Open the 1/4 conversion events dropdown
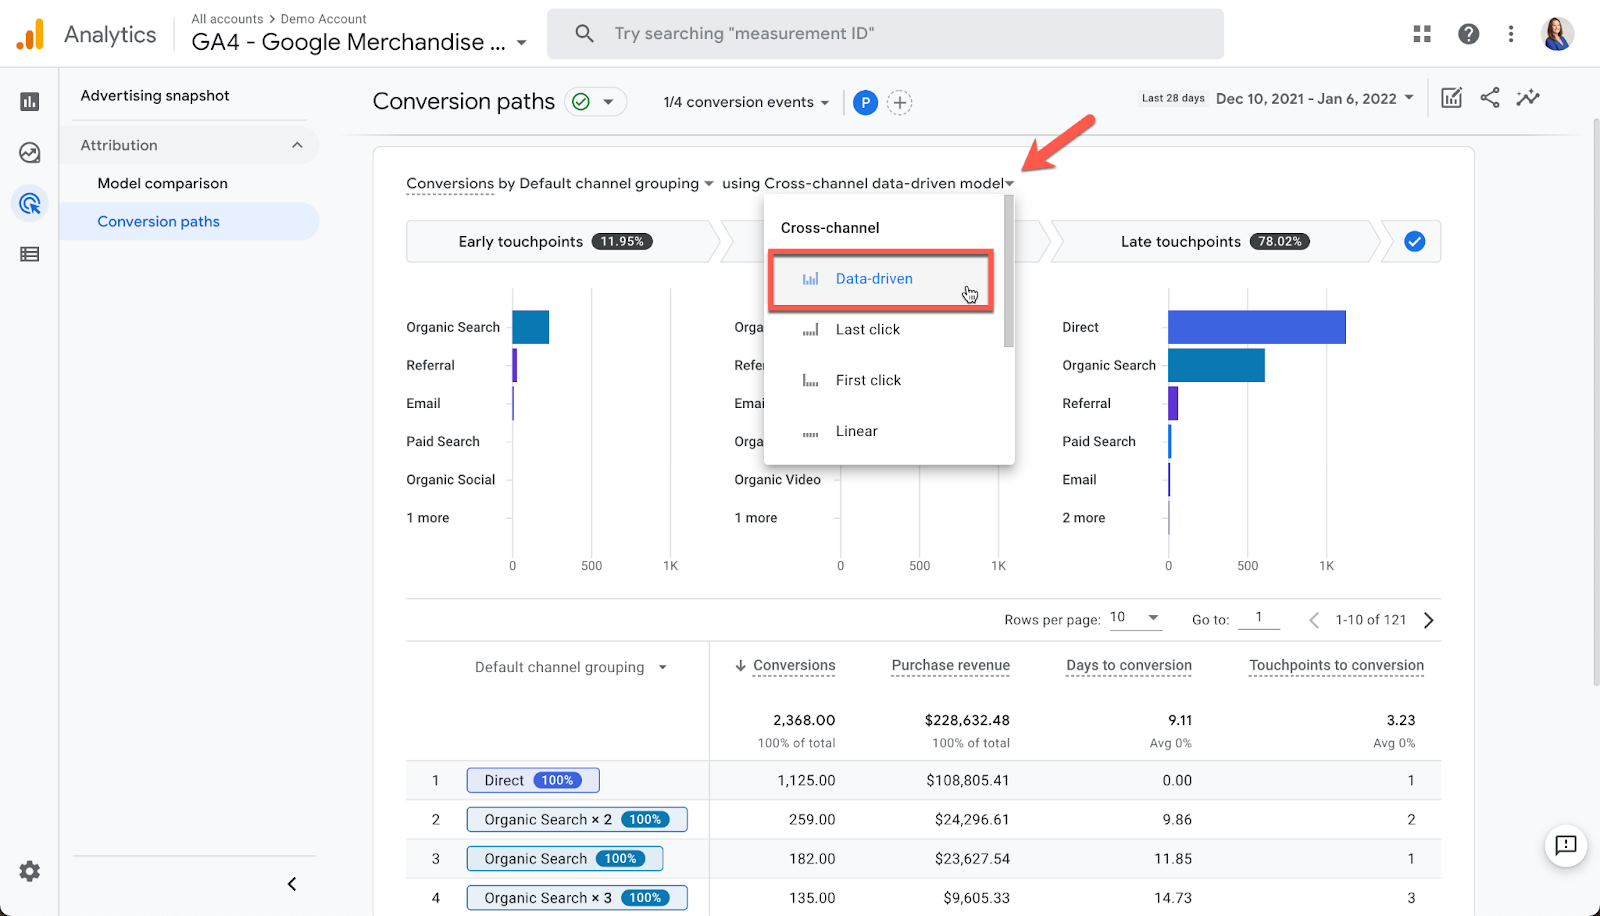This screenshot has height=916, width=1600. pyautogui.click(x=746, y=102)
